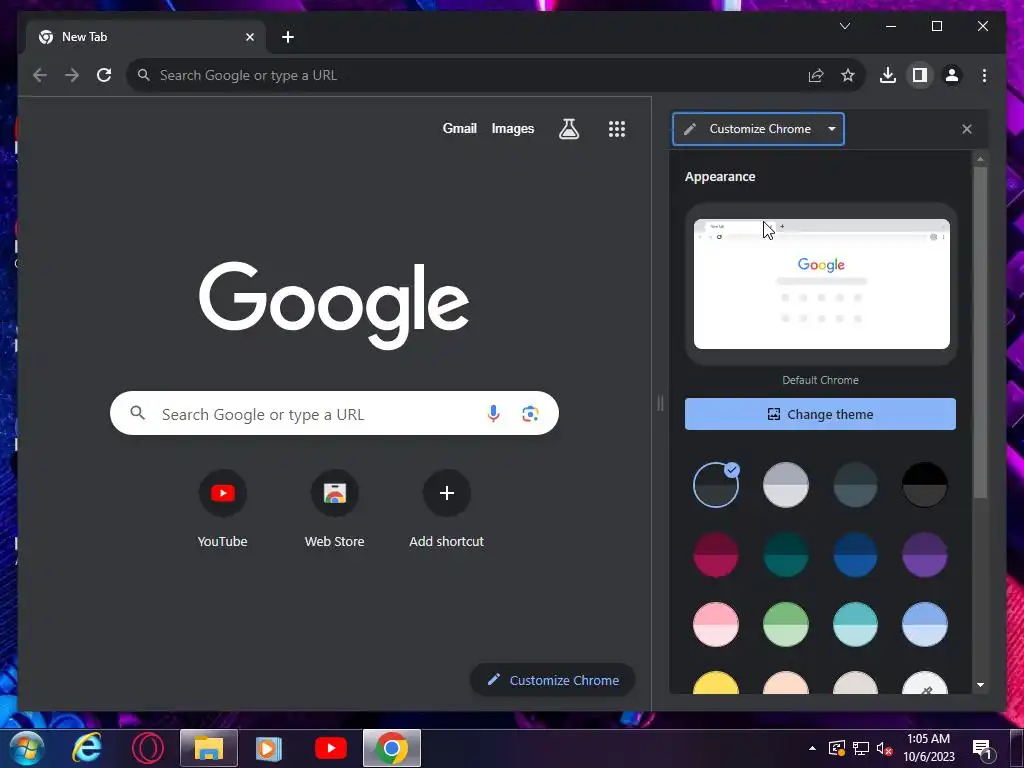Open Search Labs flask icon
Image resolution: width=1024 pixels, height=768 pixels.
click(x=569, y=129)
